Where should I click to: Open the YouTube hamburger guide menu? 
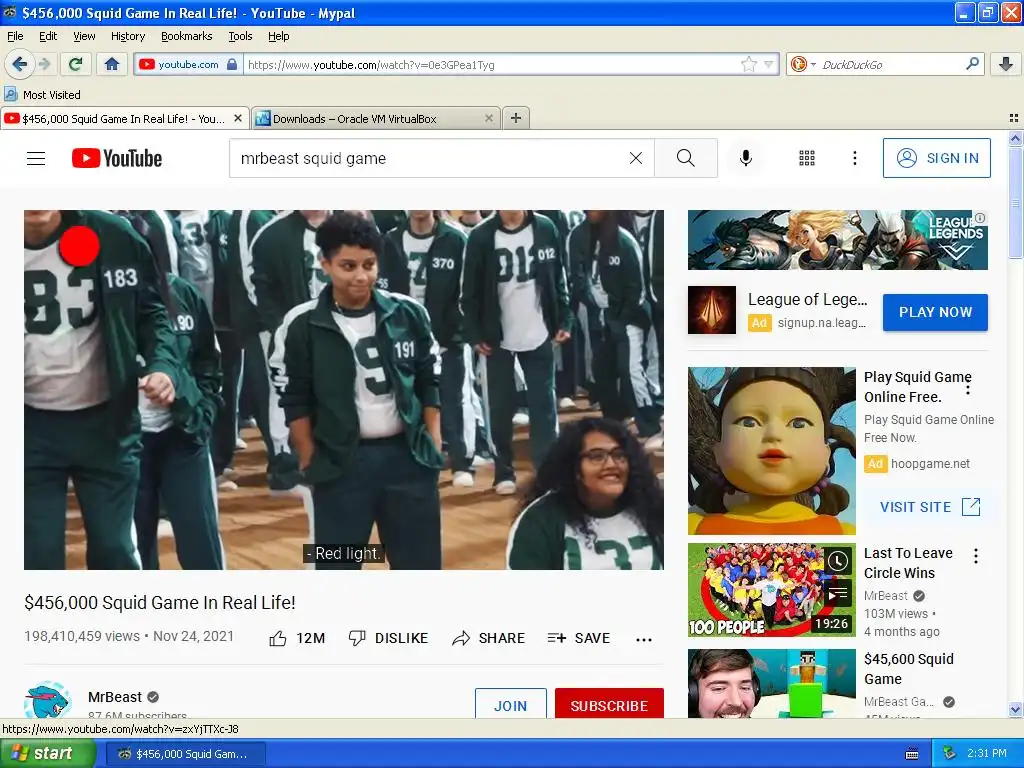[36, 158]
